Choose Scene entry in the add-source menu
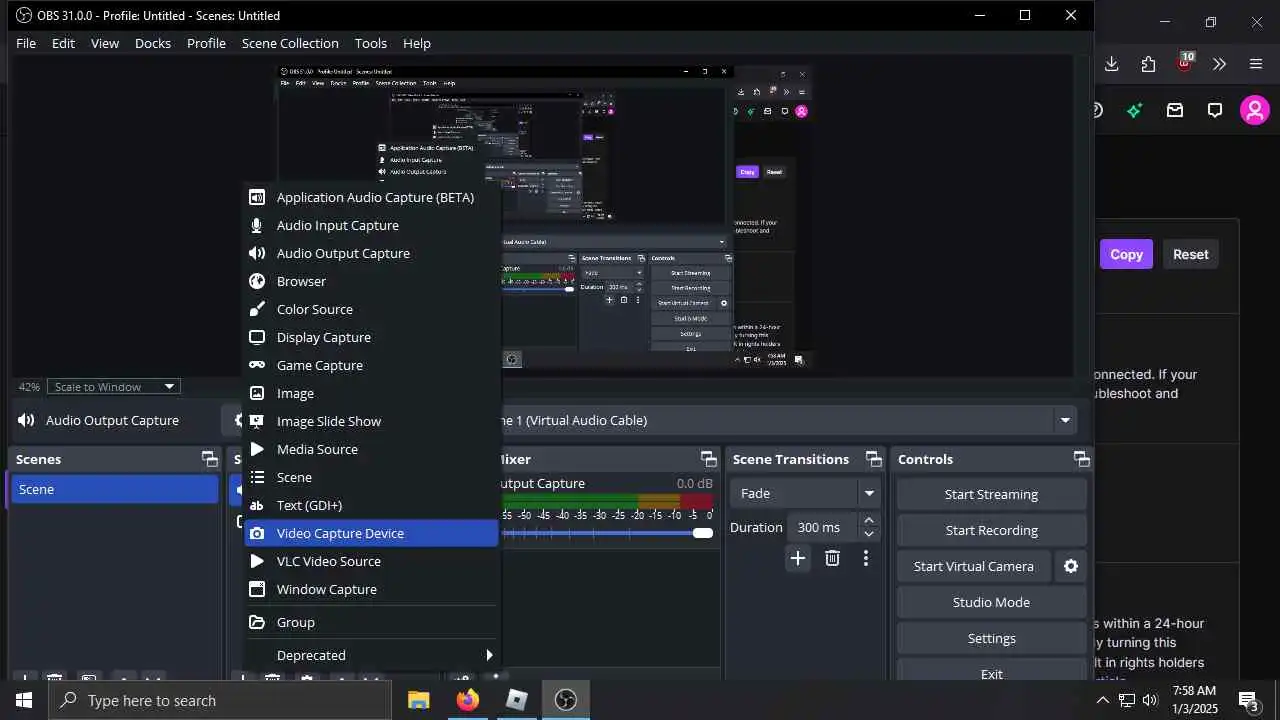The image size is (1280, 720). tap(371, 477)
